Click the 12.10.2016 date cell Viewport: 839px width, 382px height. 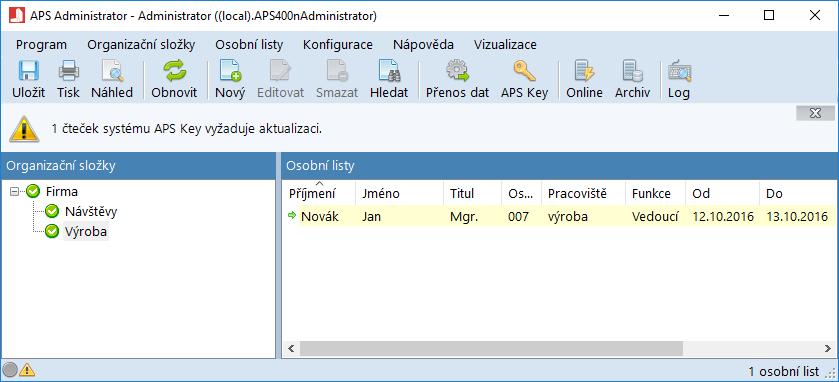[723, 216]
